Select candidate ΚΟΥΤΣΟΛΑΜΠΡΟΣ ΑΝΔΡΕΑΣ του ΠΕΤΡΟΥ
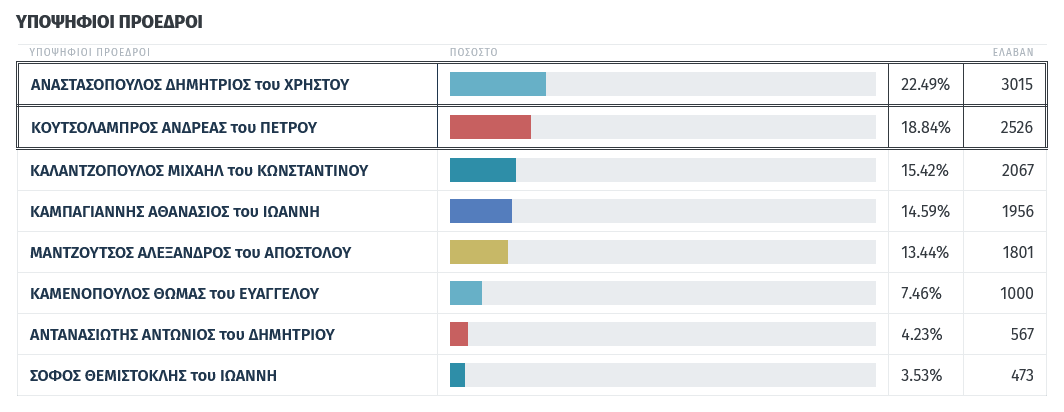This screenshot has width=1064, height=412. tap(174, 128)
